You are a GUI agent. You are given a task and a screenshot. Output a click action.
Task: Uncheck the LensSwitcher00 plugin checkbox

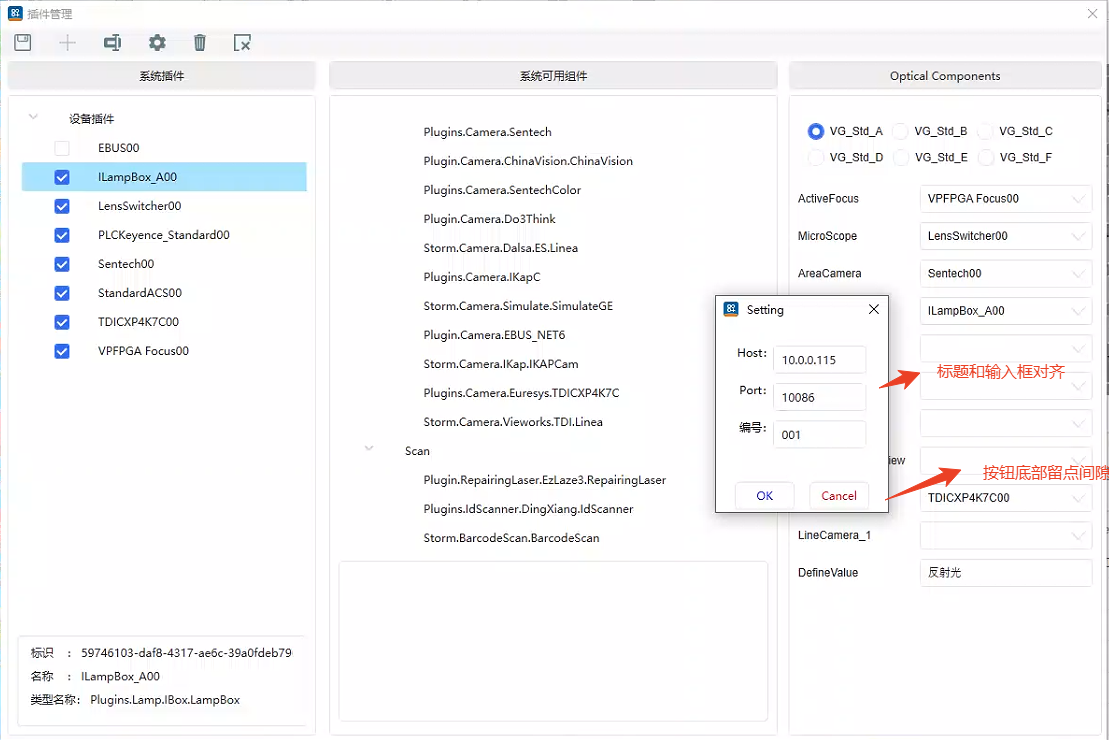point(62,206)
